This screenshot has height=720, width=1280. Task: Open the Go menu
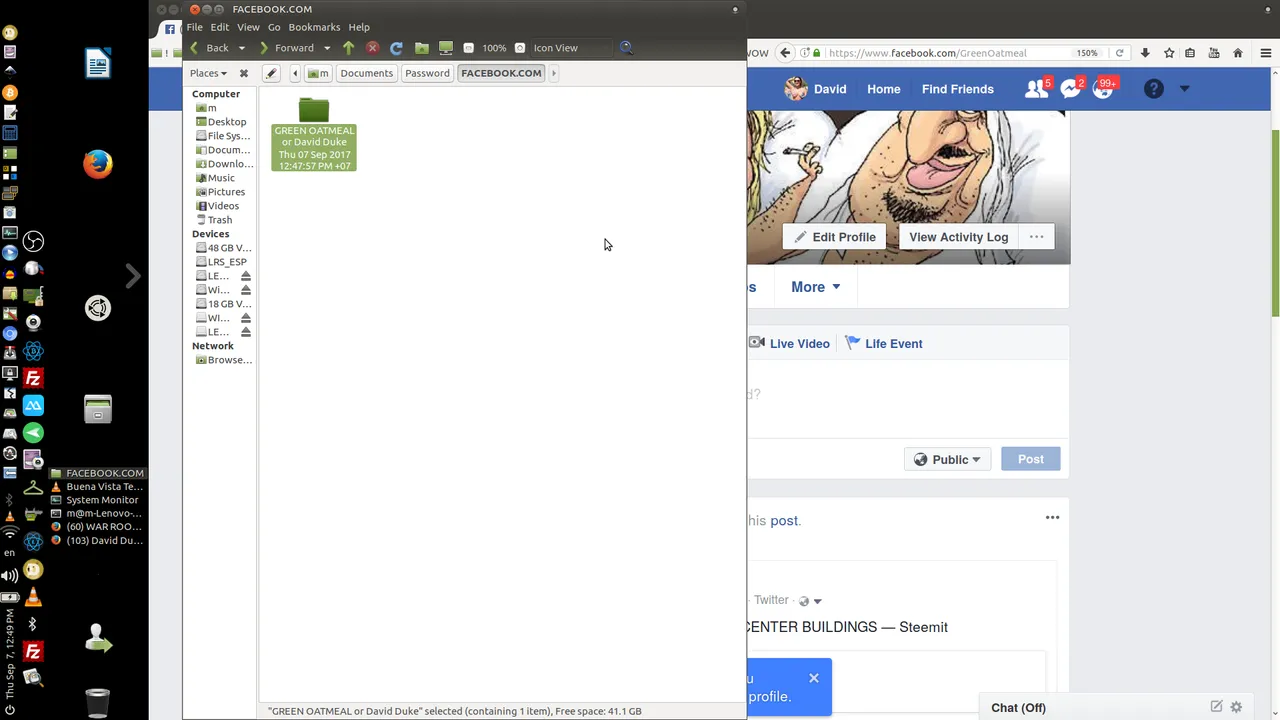pos(274,27)
